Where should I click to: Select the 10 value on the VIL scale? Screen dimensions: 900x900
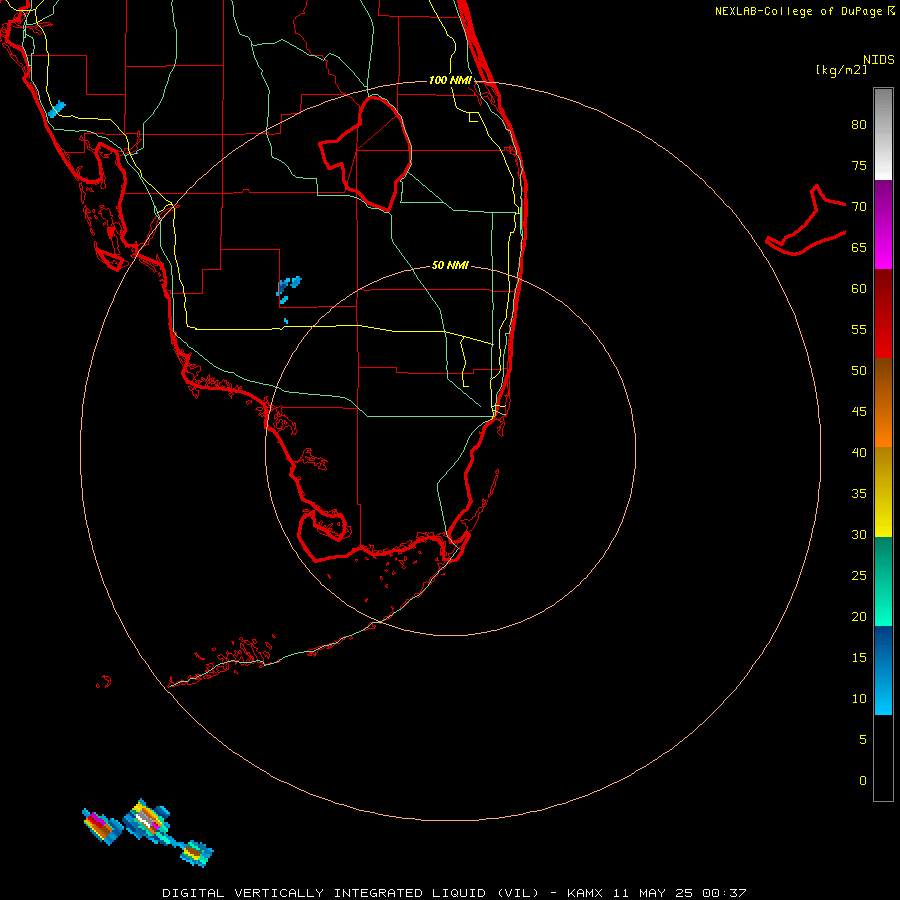(859, 699)
